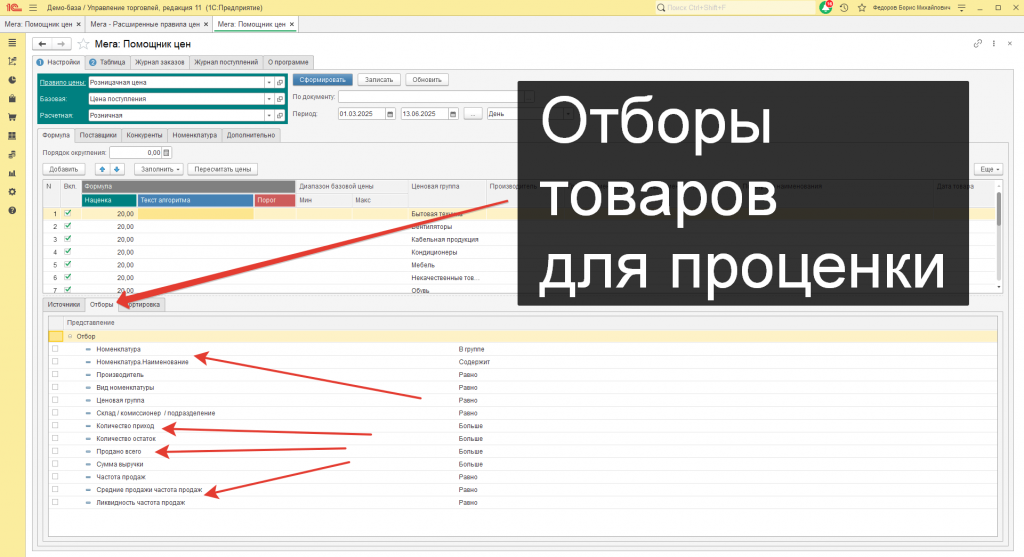Switch to the Журнал поступлений tab
Screen dimensions: 1024x557
226,62
